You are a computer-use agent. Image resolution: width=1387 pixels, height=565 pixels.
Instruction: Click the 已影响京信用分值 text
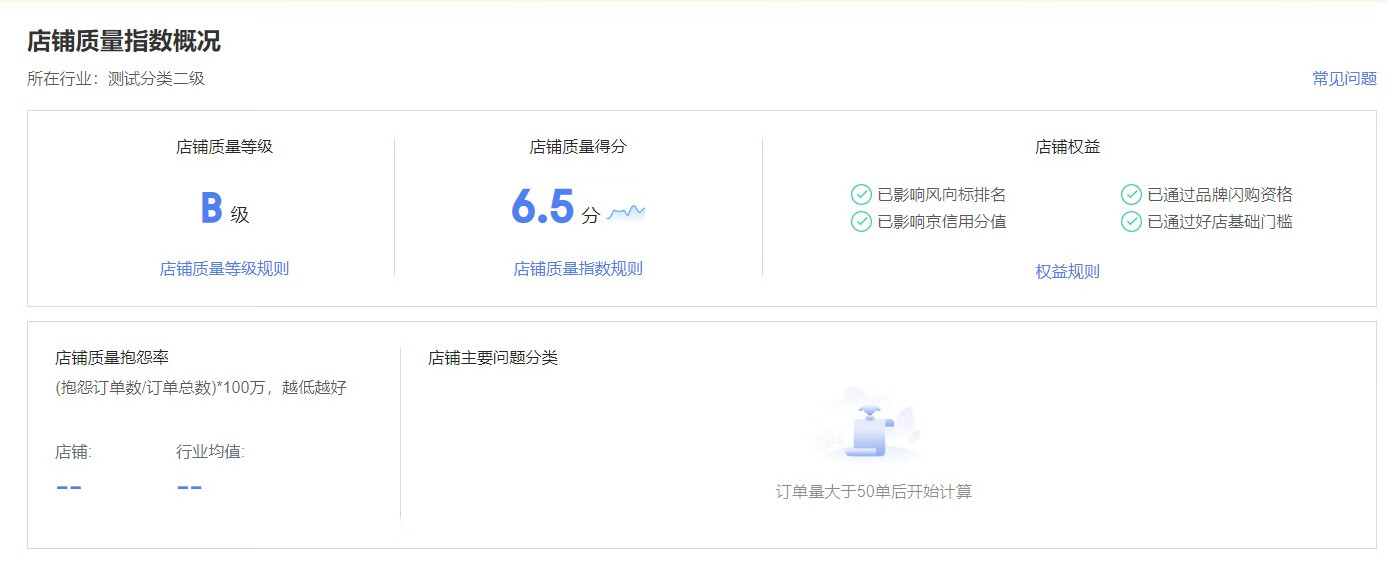[x=941, y=222]
